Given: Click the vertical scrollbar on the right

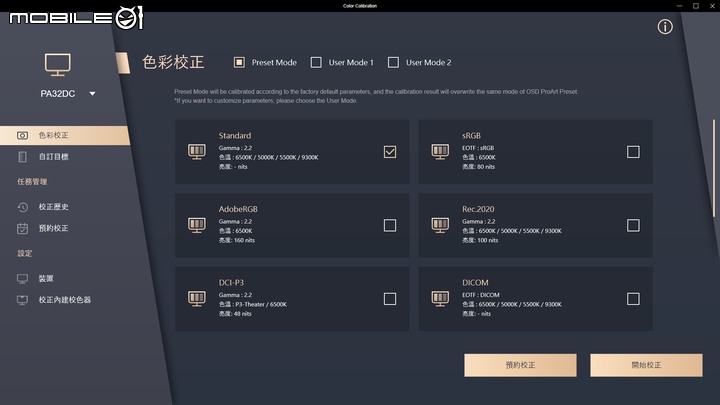Looking at the screenshot, I should pos(714,169).
